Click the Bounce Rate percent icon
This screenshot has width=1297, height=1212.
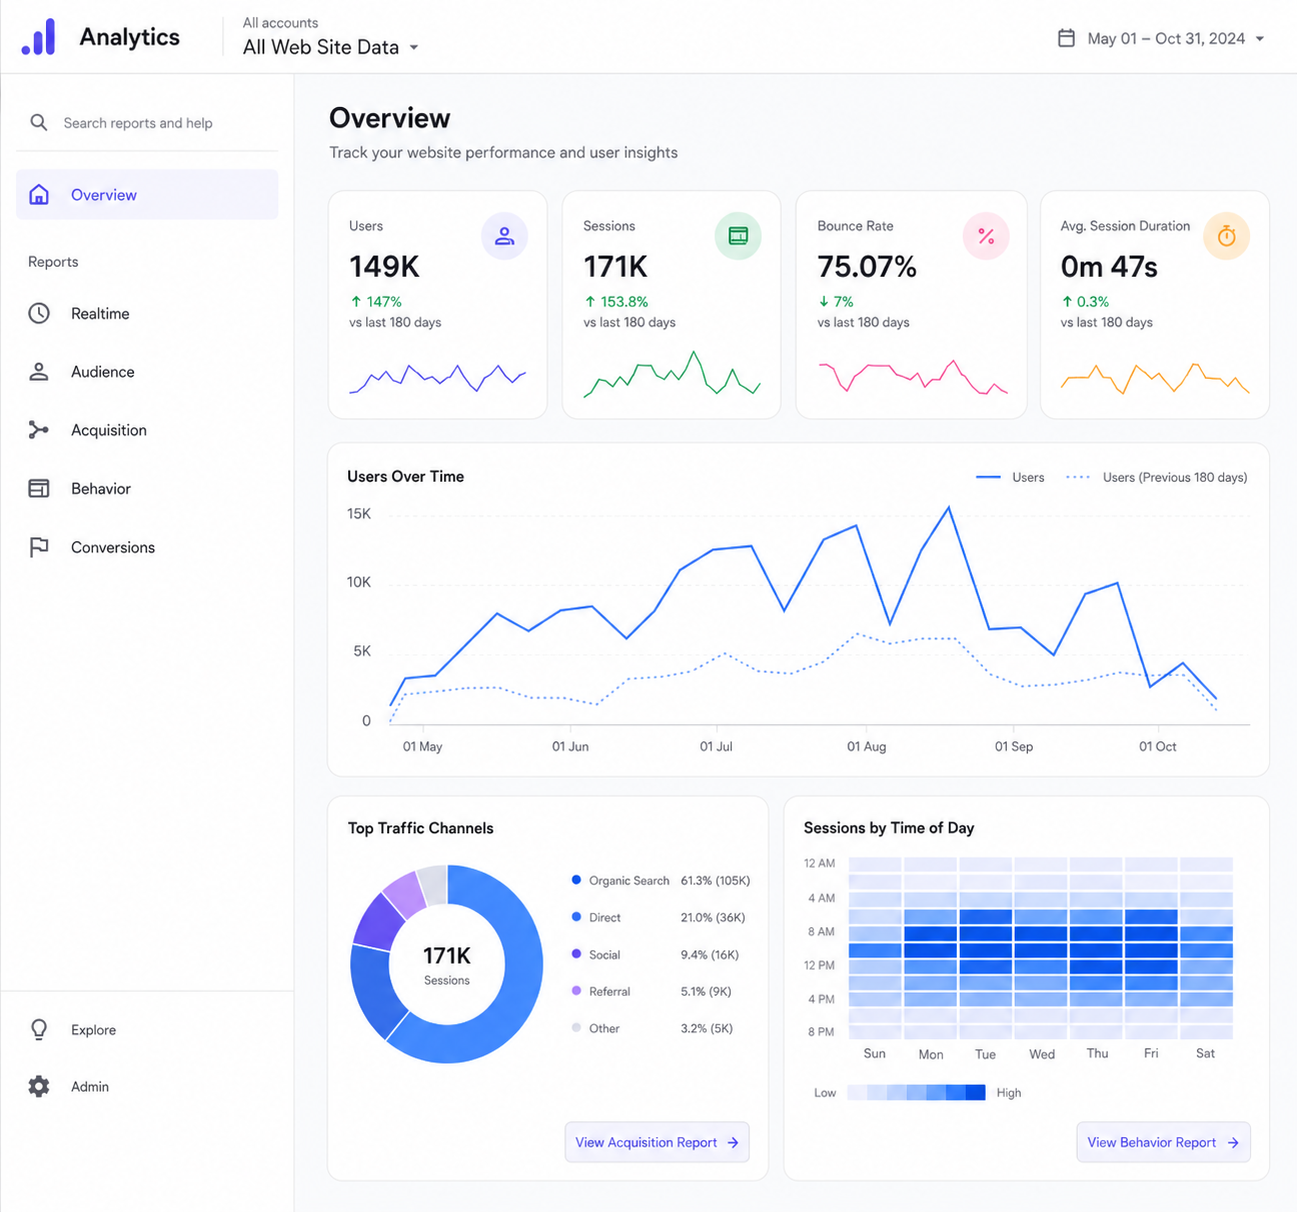986,236
